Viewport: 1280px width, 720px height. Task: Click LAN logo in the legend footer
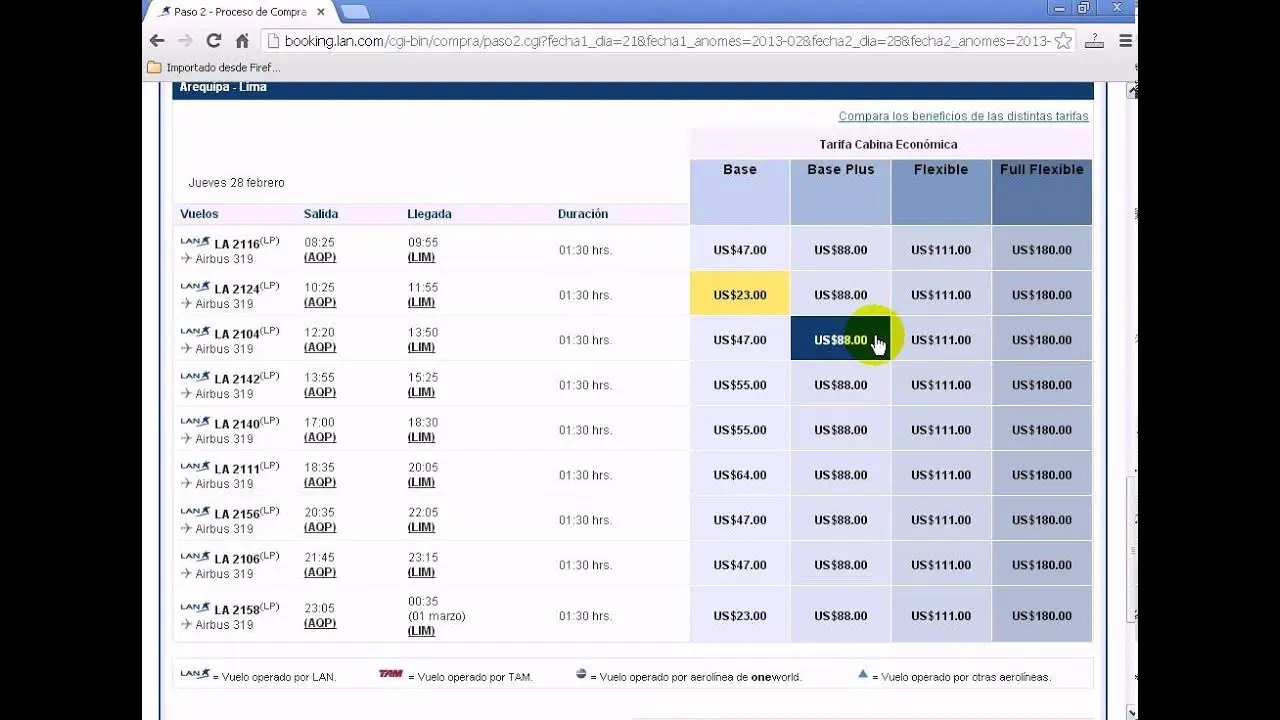click(195, 675)
